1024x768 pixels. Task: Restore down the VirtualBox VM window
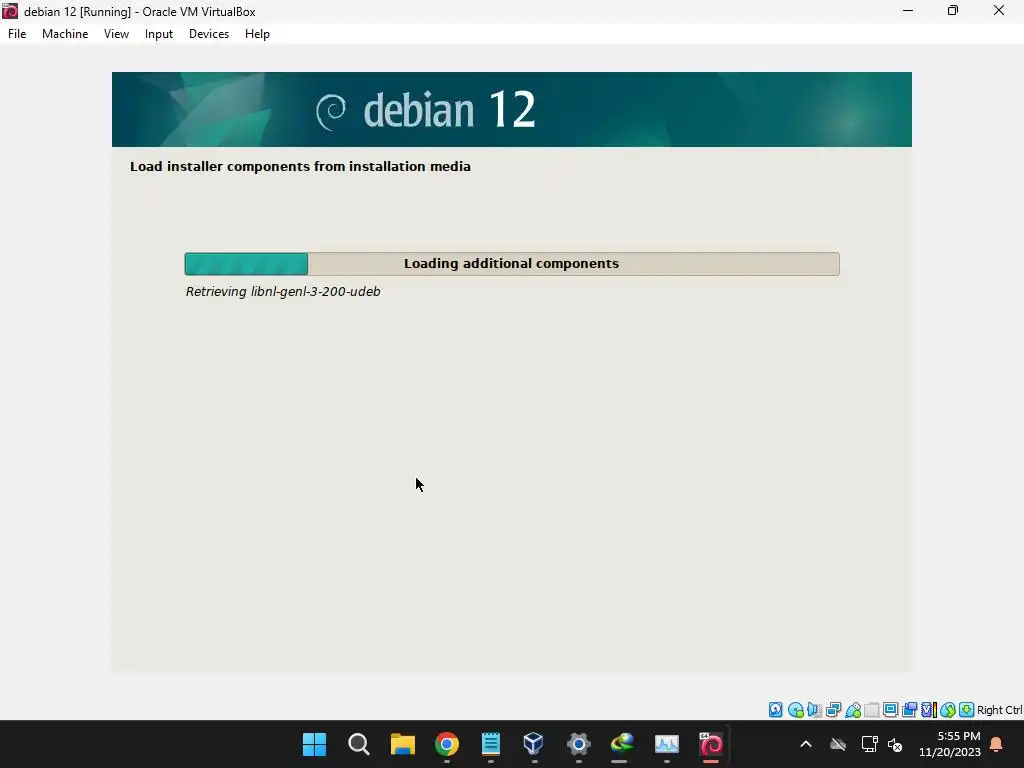point(953,11)
